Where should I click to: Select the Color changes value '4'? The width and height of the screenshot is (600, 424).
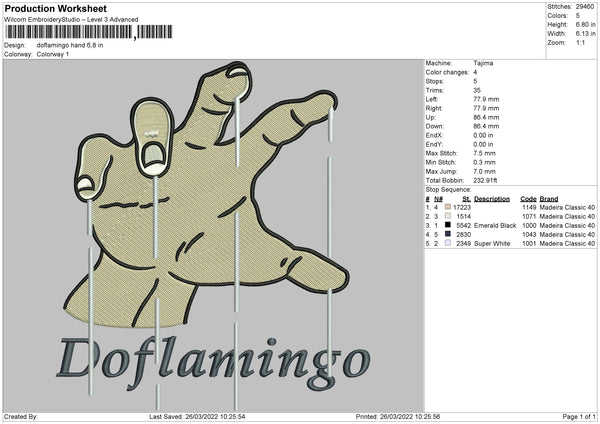tap(475, 72)
